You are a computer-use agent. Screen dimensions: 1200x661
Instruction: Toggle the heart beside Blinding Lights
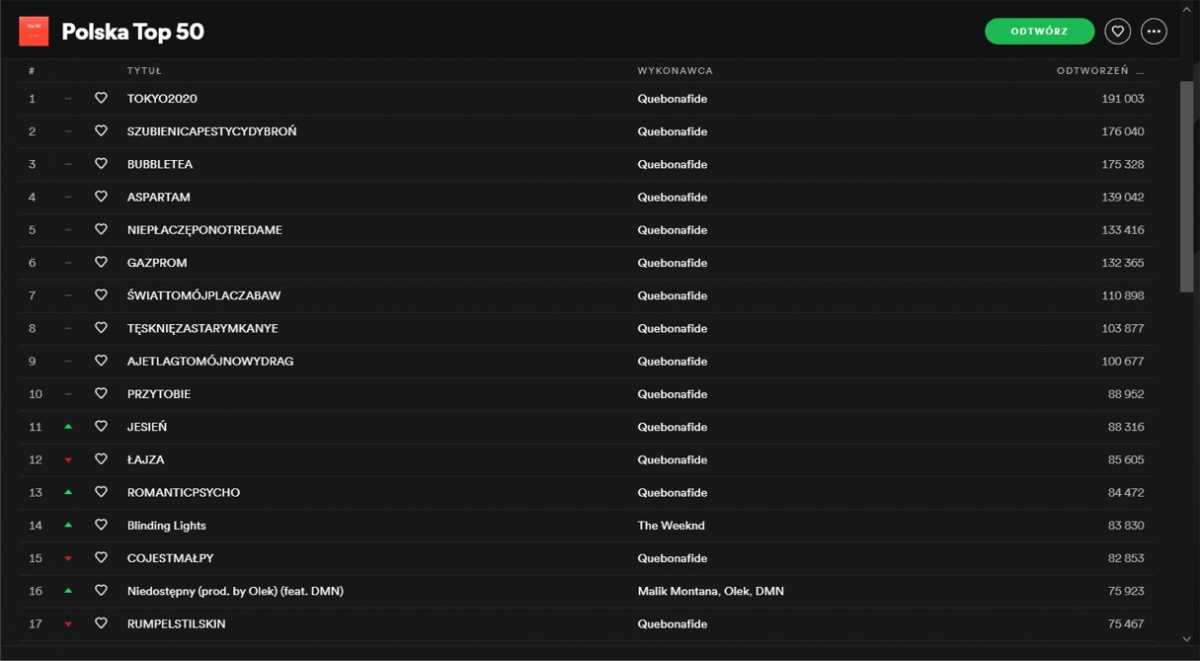coord(101,525)
